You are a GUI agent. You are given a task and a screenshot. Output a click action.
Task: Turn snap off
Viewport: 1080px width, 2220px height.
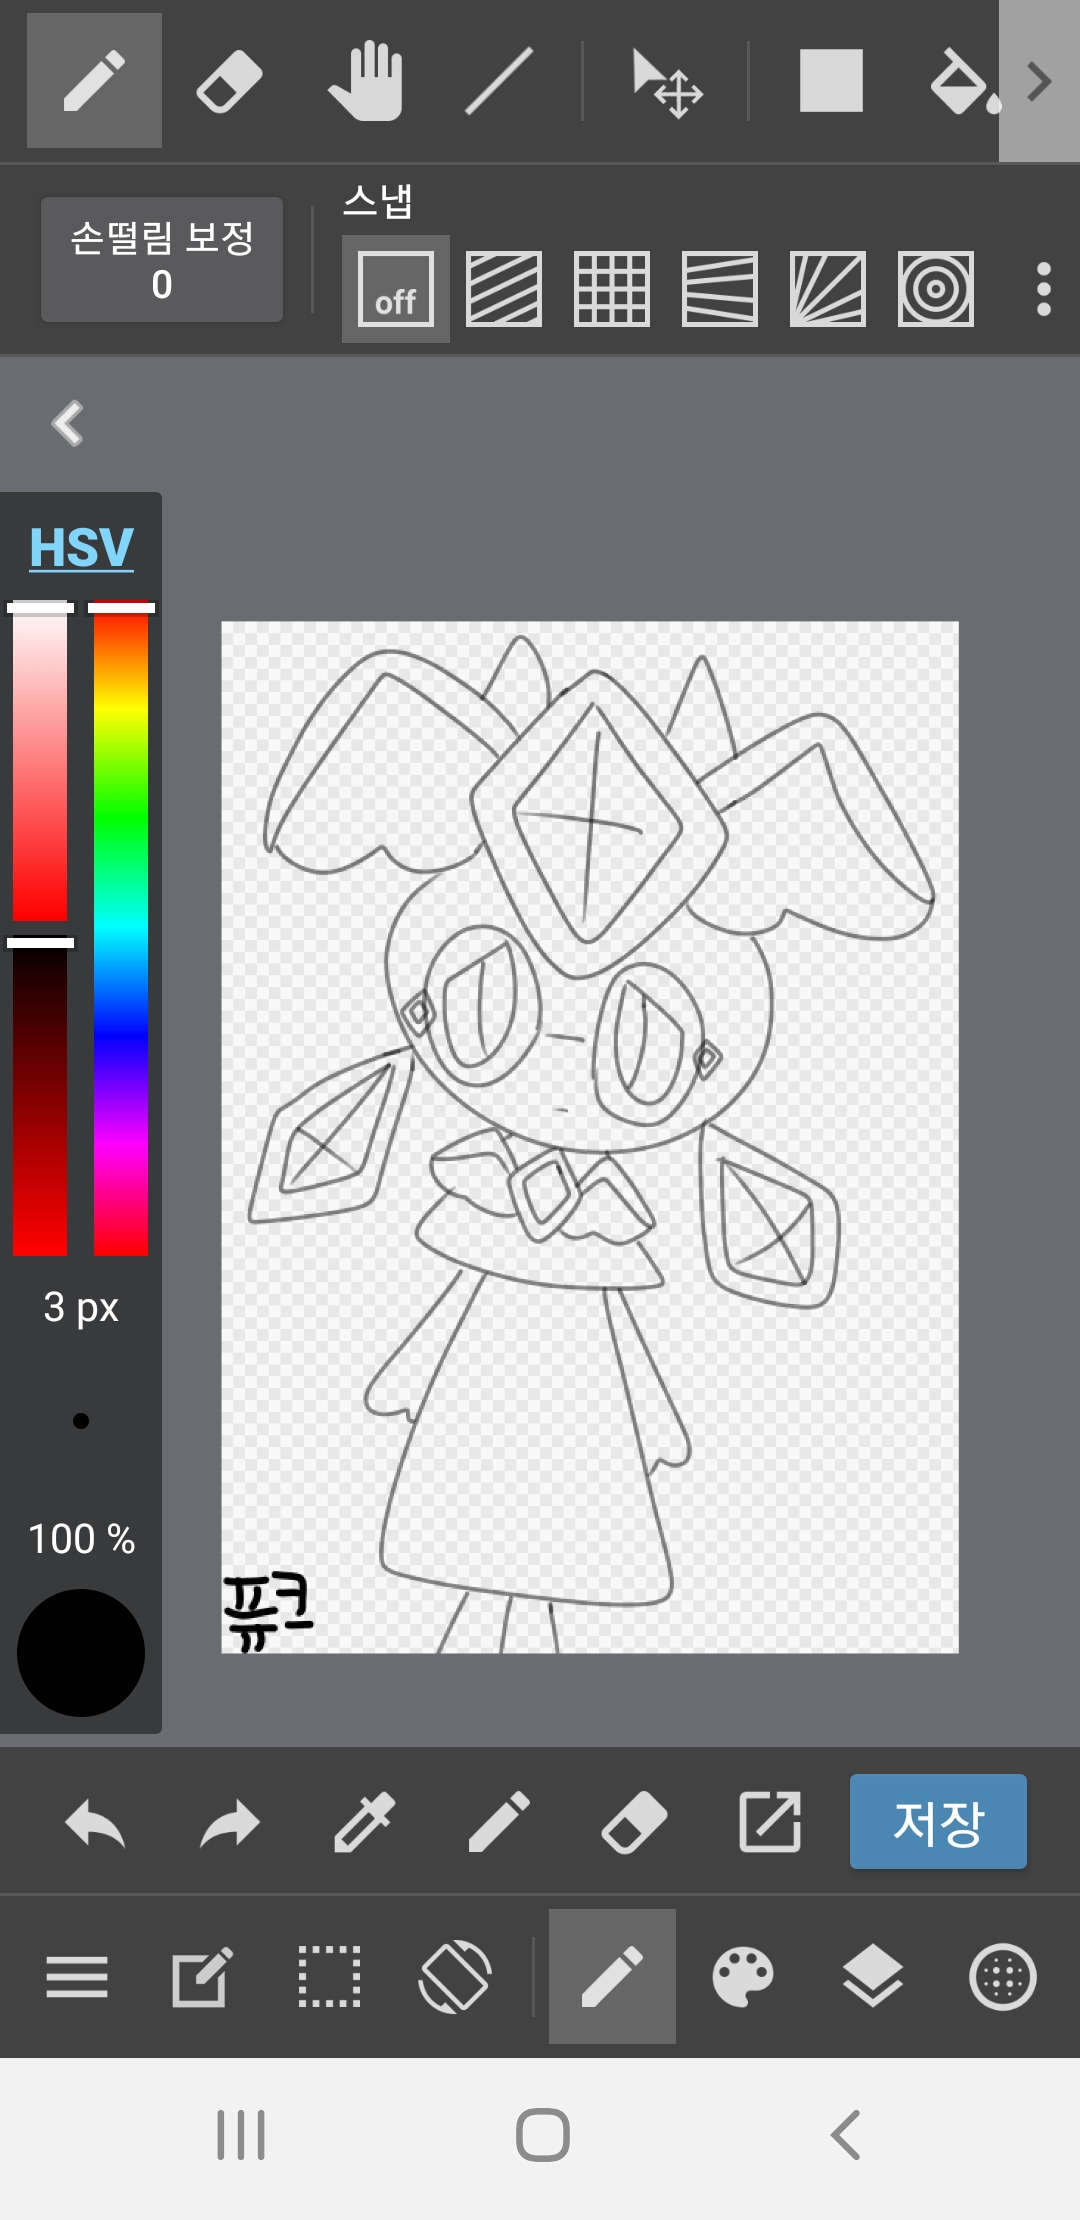pyautogui.click(x=396, y=290)
